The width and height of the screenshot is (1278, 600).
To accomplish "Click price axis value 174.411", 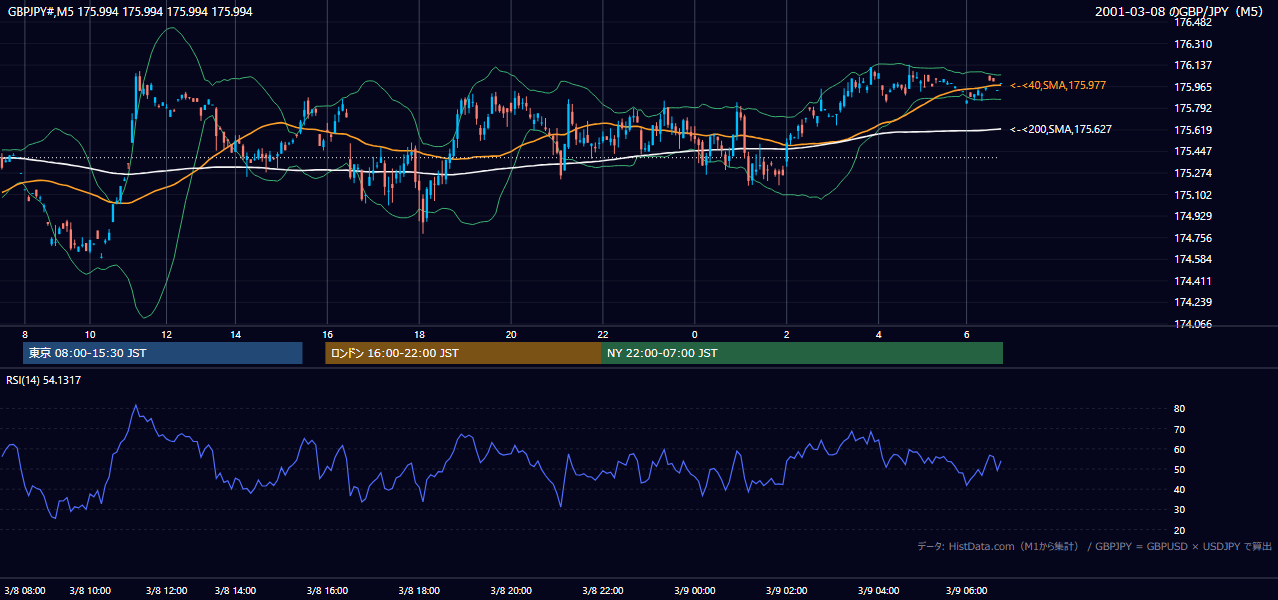I will click(x=1192, y=281).
